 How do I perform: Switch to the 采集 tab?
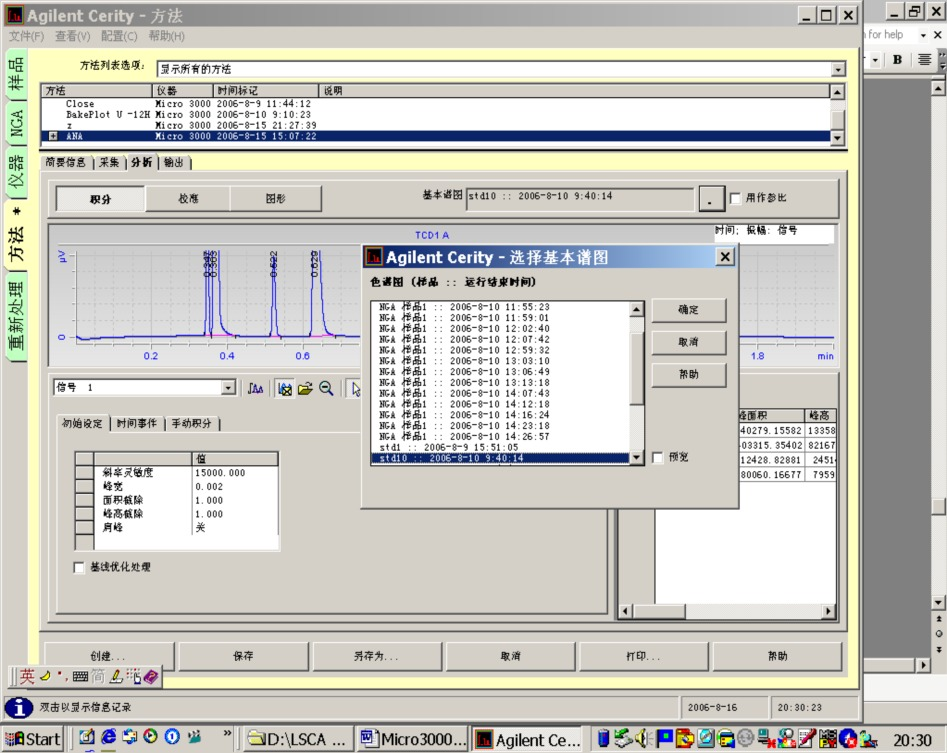point(109,162)
